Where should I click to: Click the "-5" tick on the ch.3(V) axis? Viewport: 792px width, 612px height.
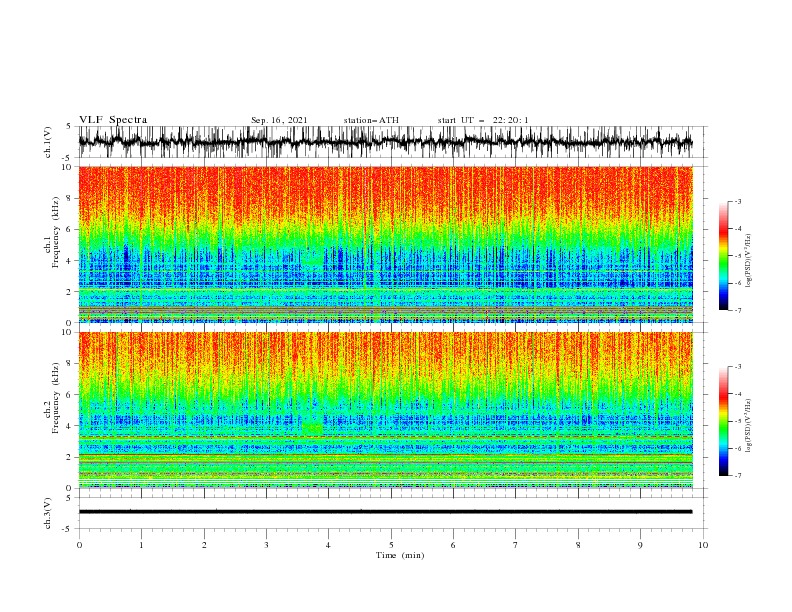coord(68,529)
